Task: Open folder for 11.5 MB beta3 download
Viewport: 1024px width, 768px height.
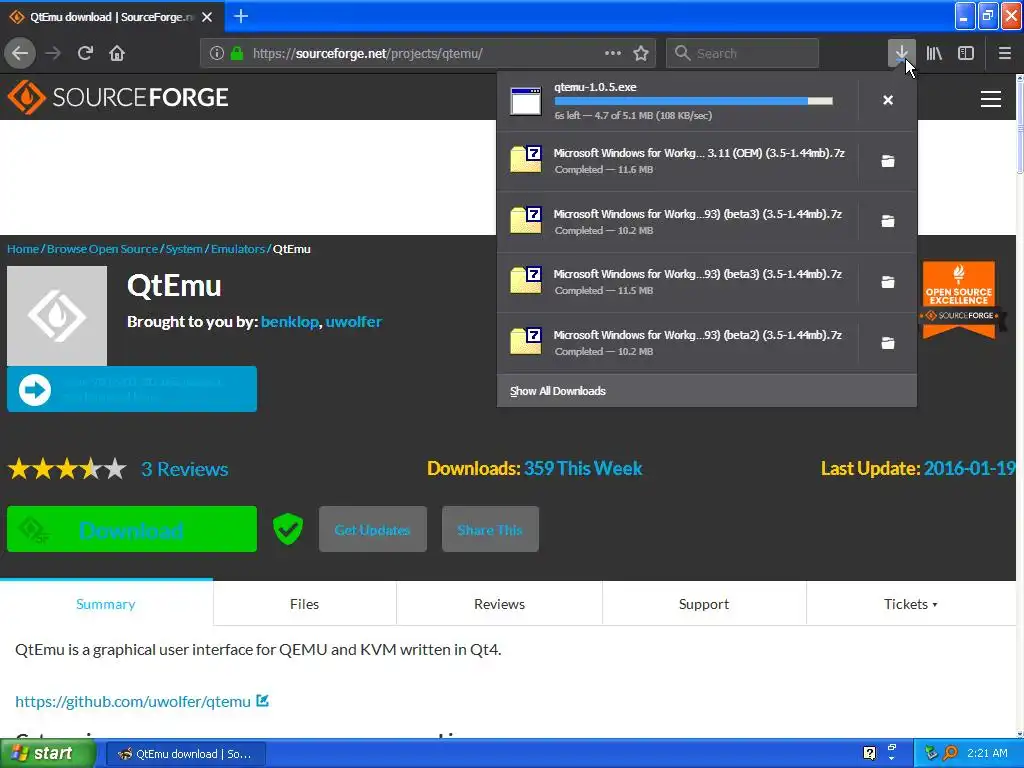Action: click(x=888, y=281)
